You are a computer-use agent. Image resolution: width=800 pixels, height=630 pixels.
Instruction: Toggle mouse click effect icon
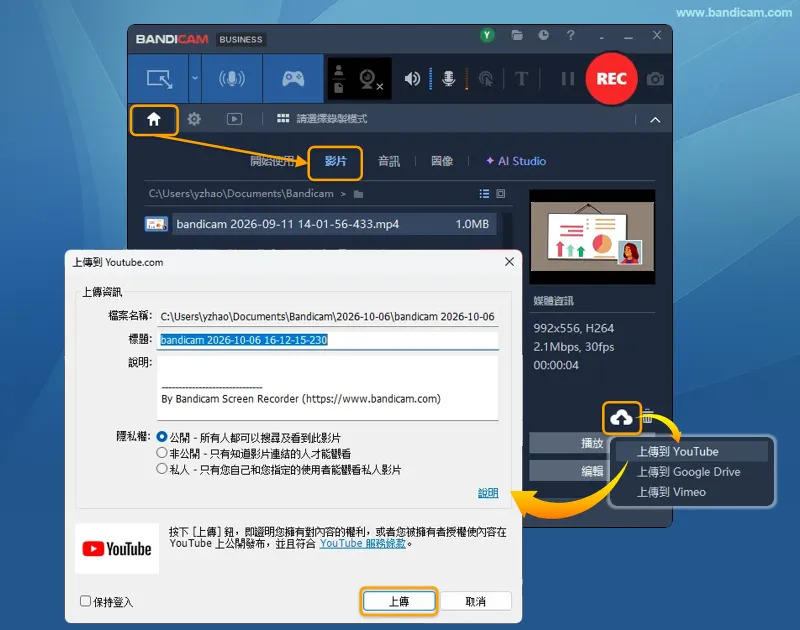pos(486,79)
